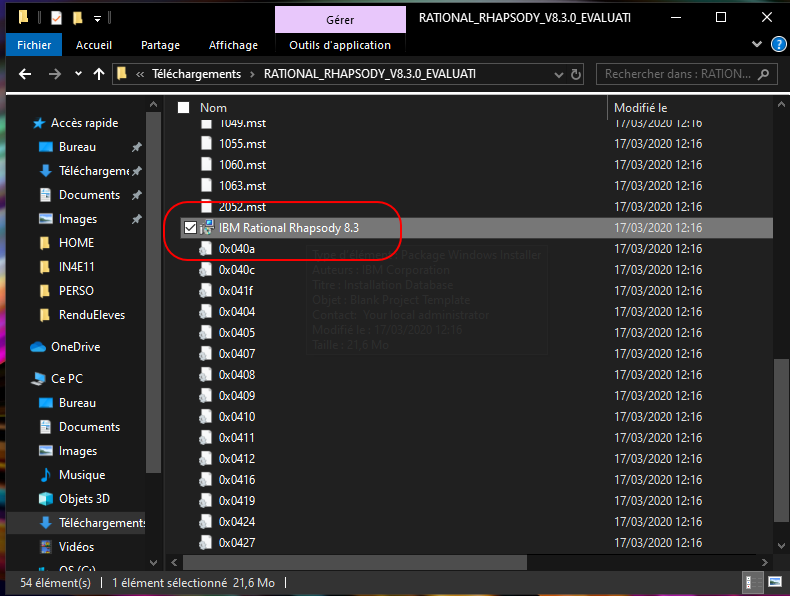
Task: Uncheck the IBM Rational Rhapsody 8.3 checkbox
Action: click(190, 228)
